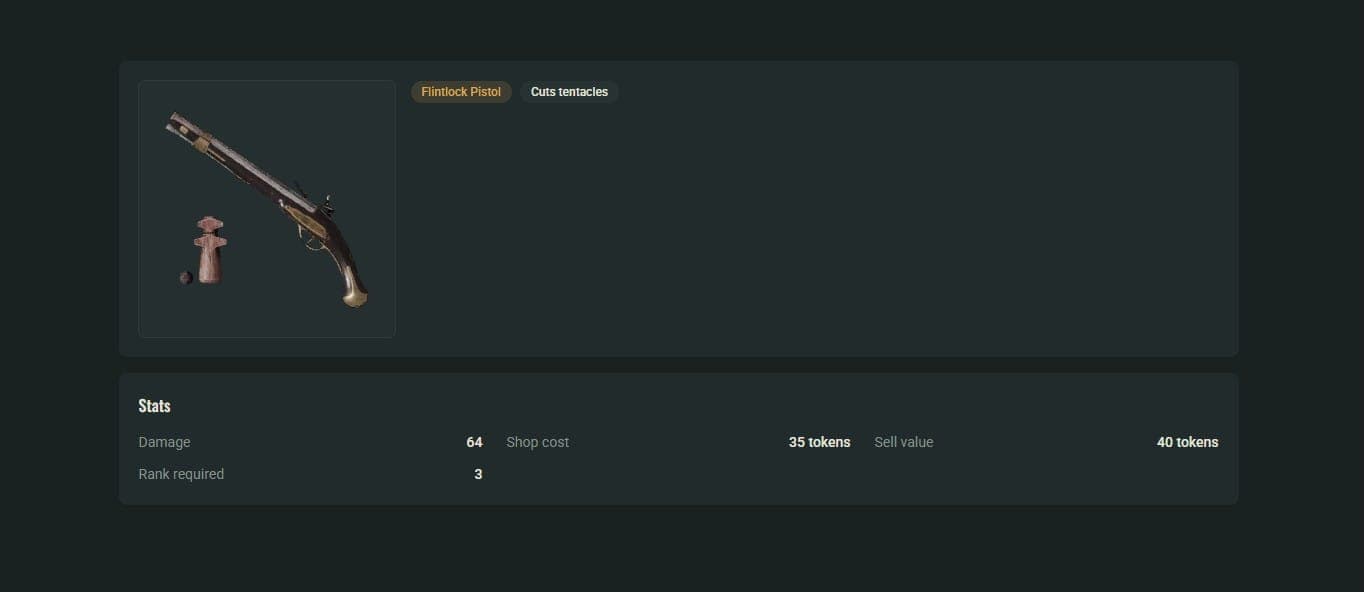This screenshot has width=1364, height=592.
Task: Click the 40 tokens value
Action: point(1187,442)
